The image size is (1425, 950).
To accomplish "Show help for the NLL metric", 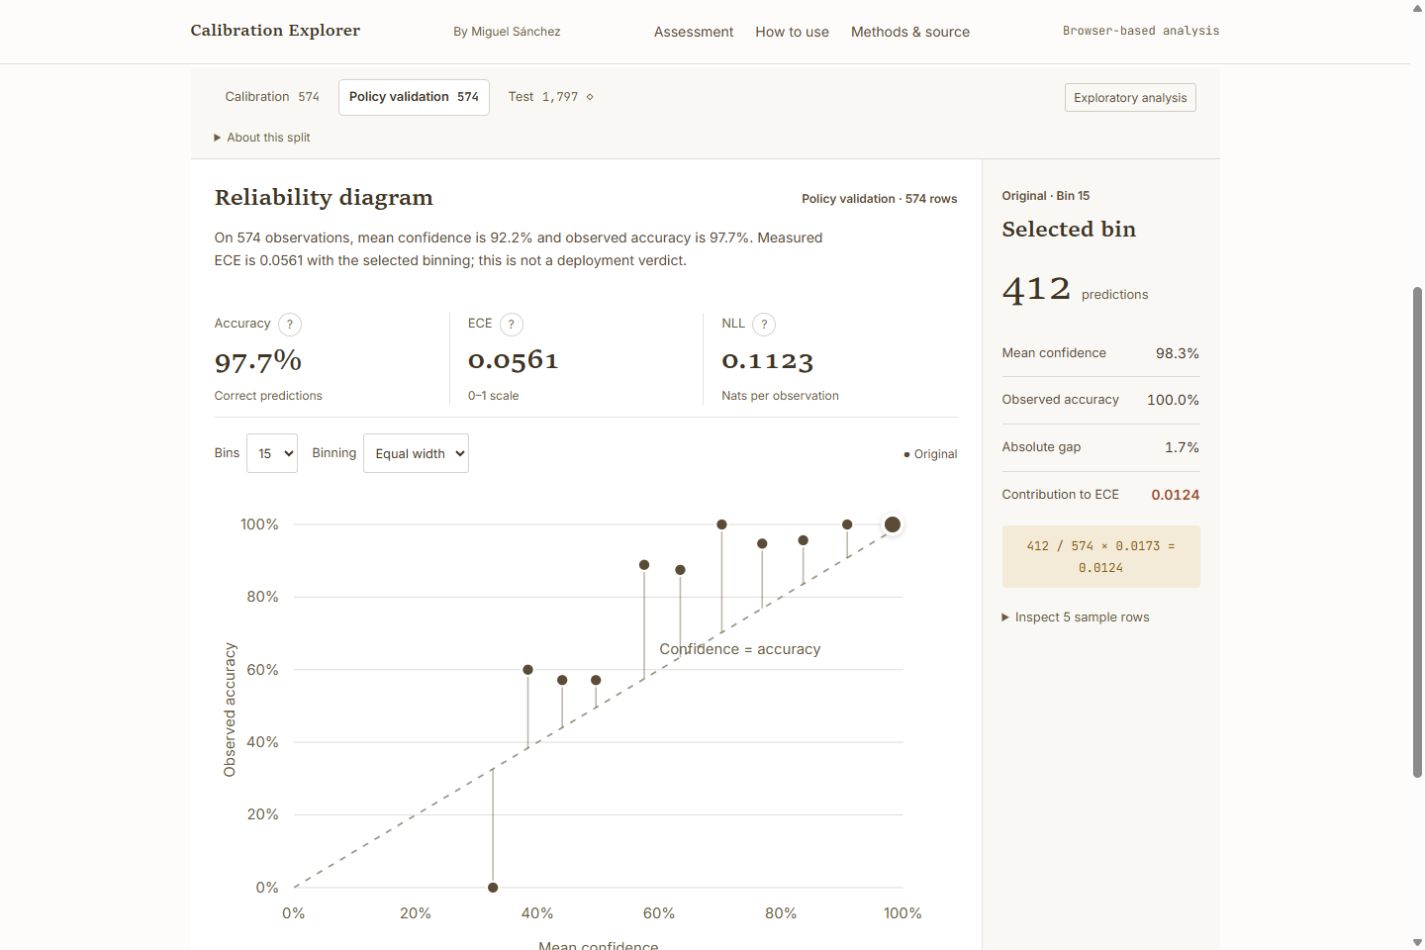I will (764, 324).
